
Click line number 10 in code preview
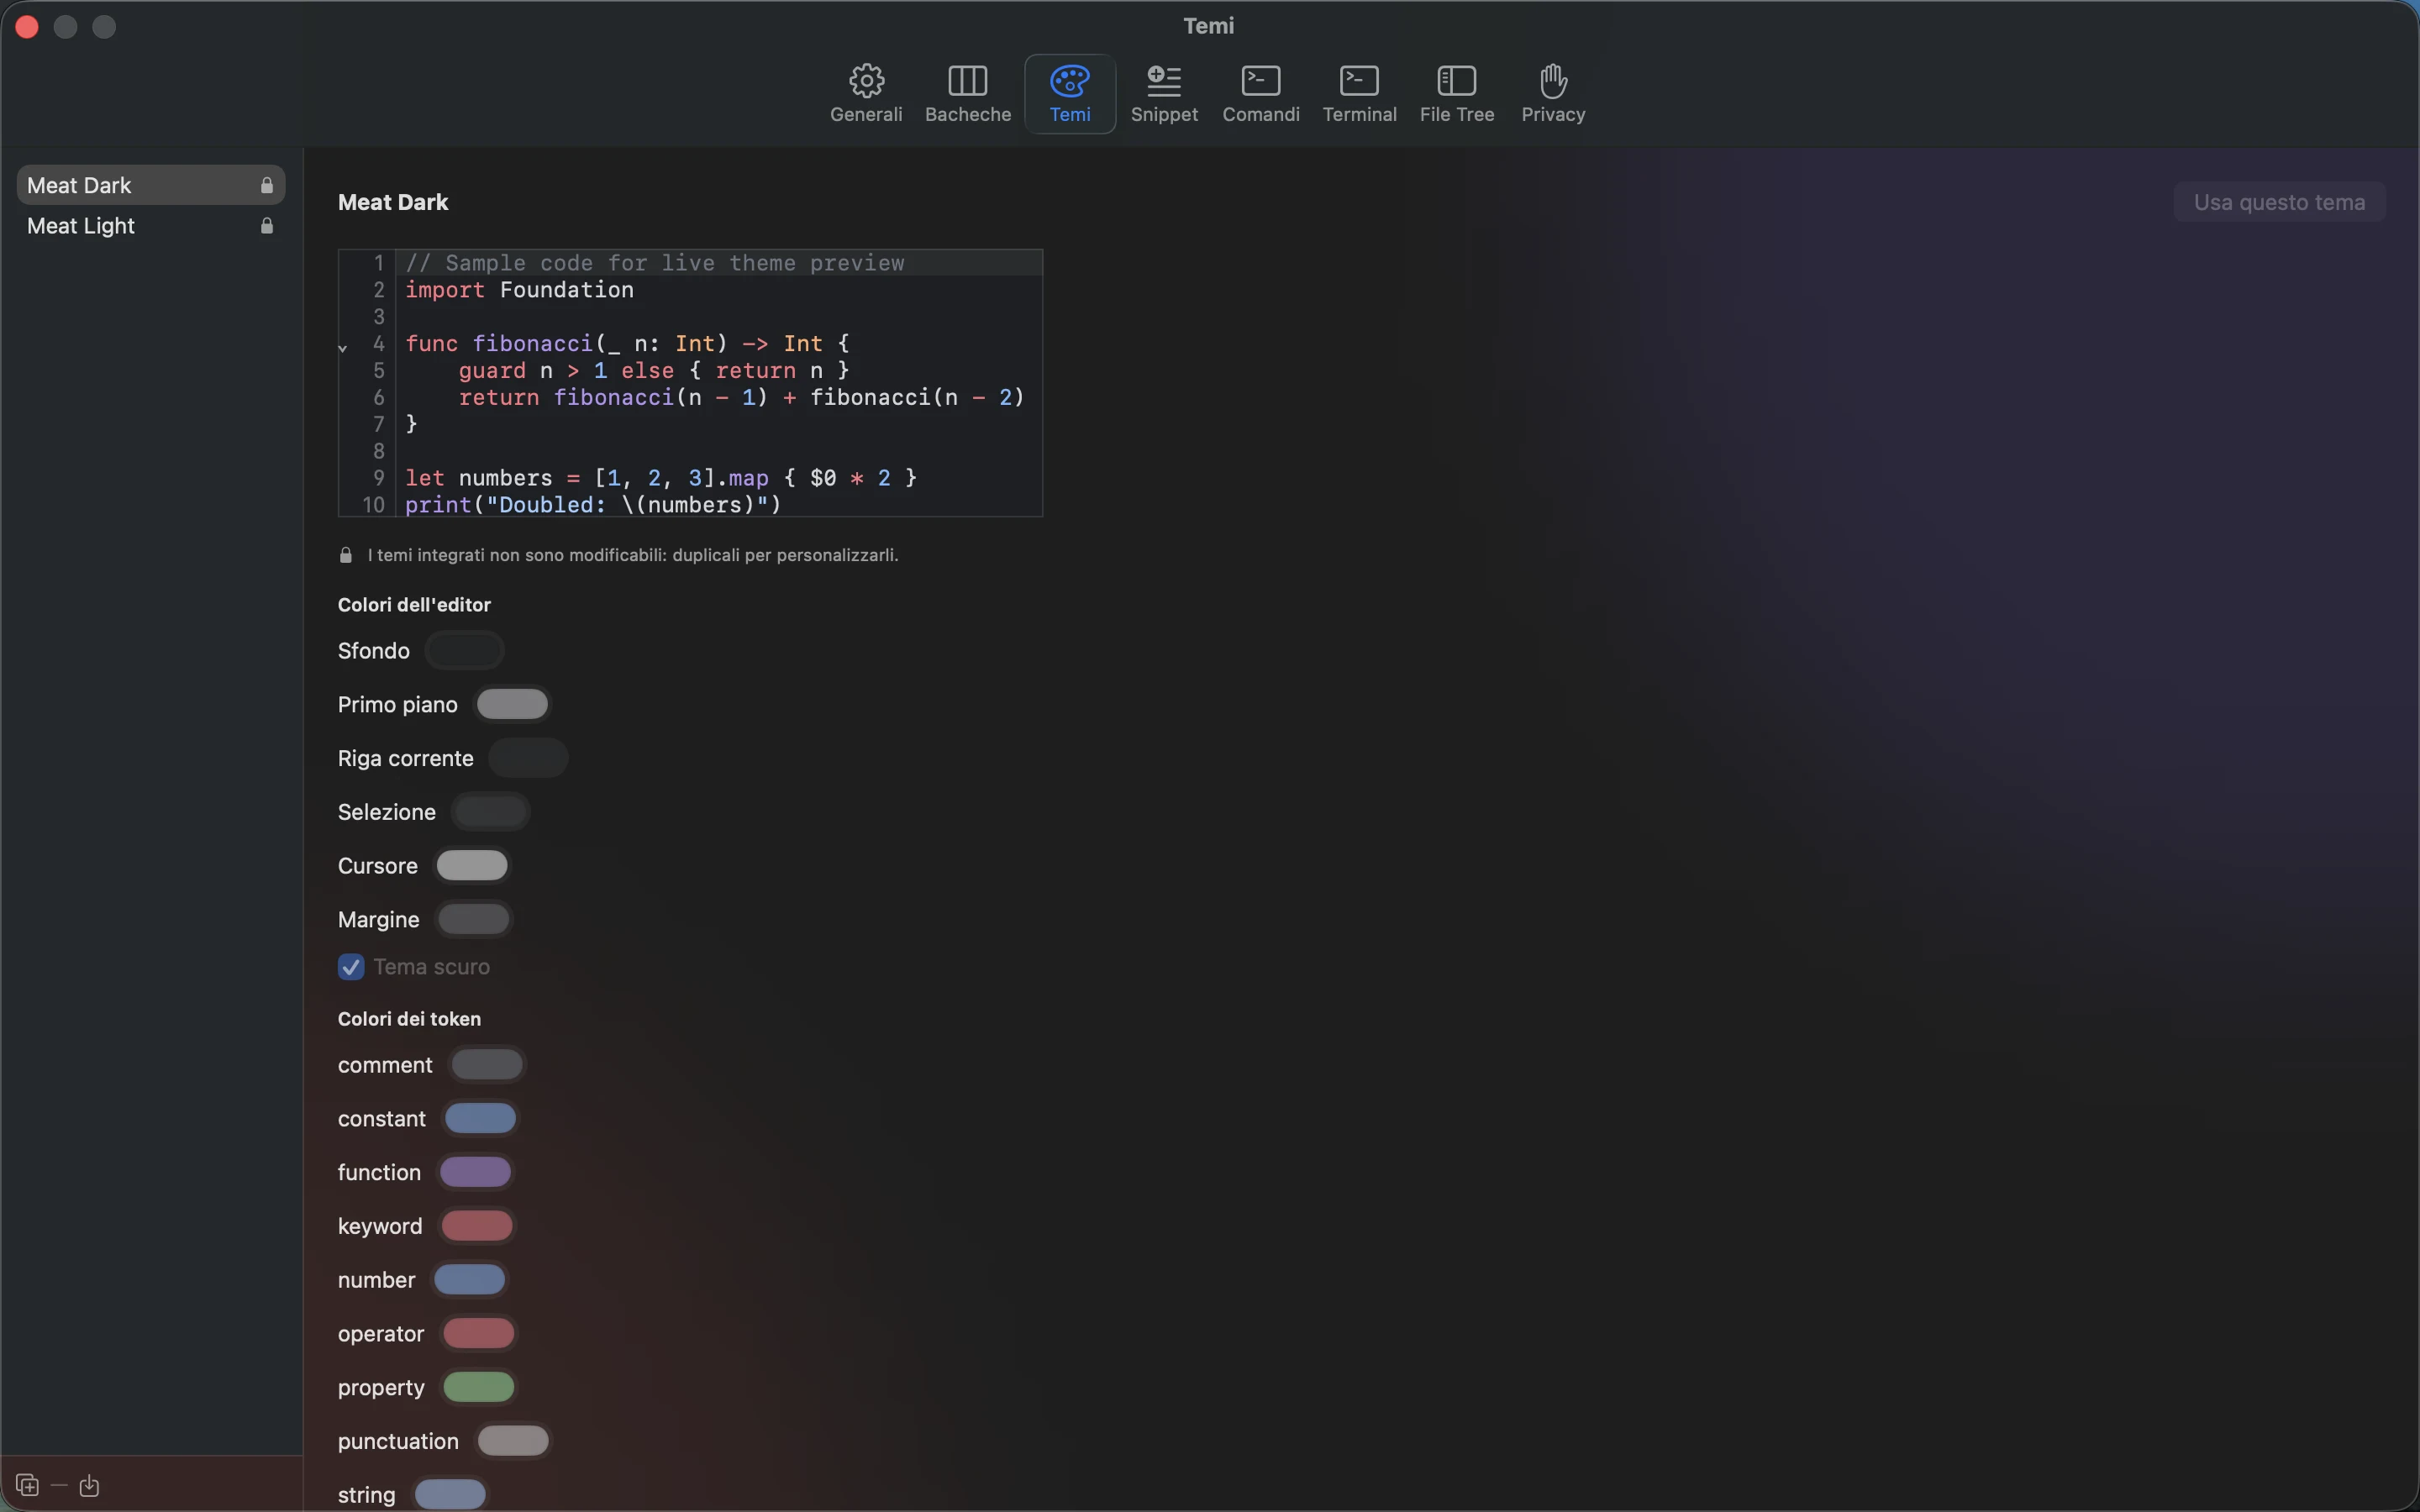373,505
